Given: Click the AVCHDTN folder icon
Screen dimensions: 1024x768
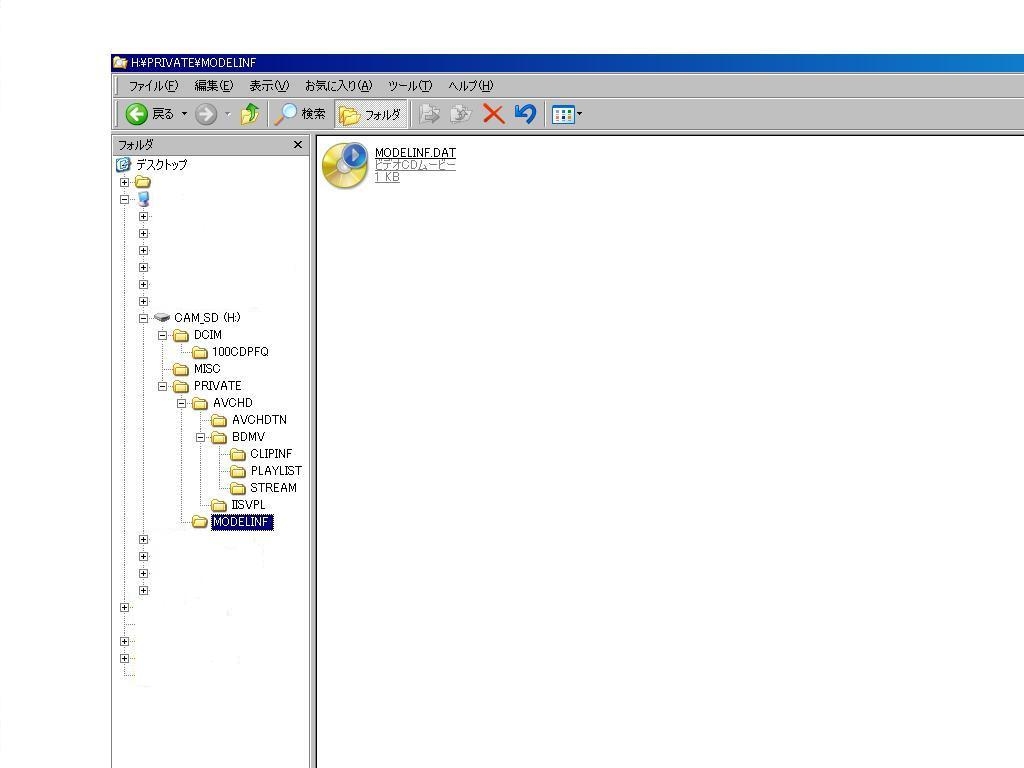Looking at the screenshot, I should [219, 420].
